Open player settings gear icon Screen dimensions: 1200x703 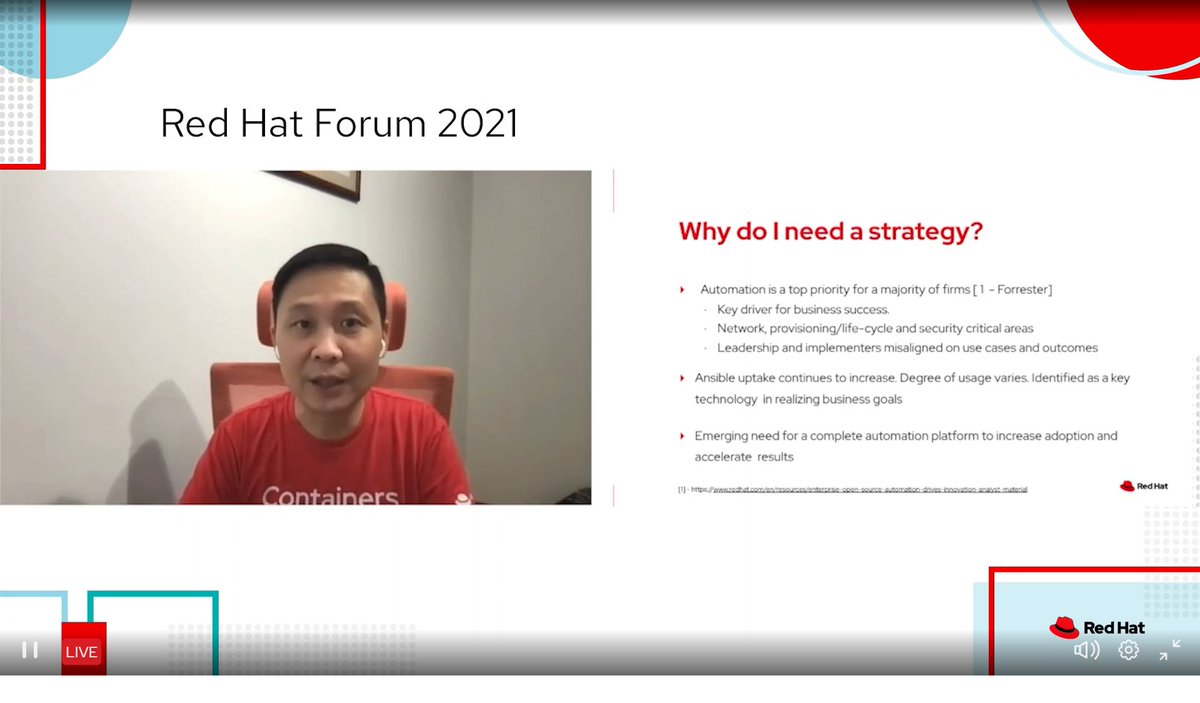(1128, 650)
